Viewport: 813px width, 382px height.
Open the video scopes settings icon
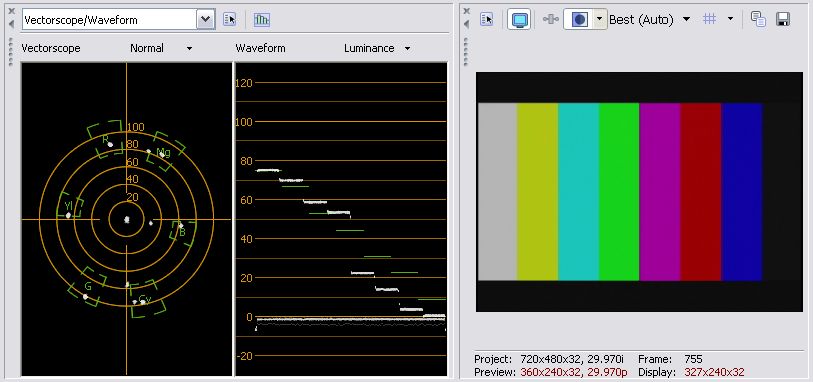(x=229, y=20)
